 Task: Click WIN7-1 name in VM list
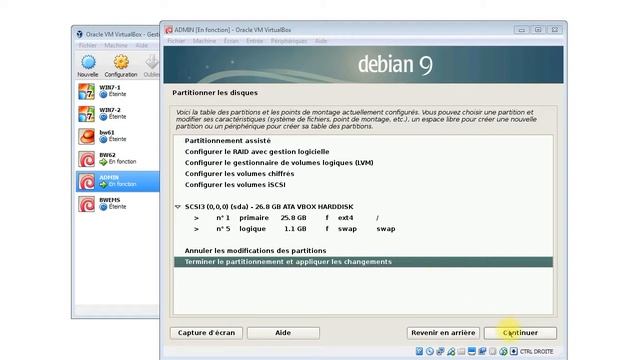coord(110,87)
